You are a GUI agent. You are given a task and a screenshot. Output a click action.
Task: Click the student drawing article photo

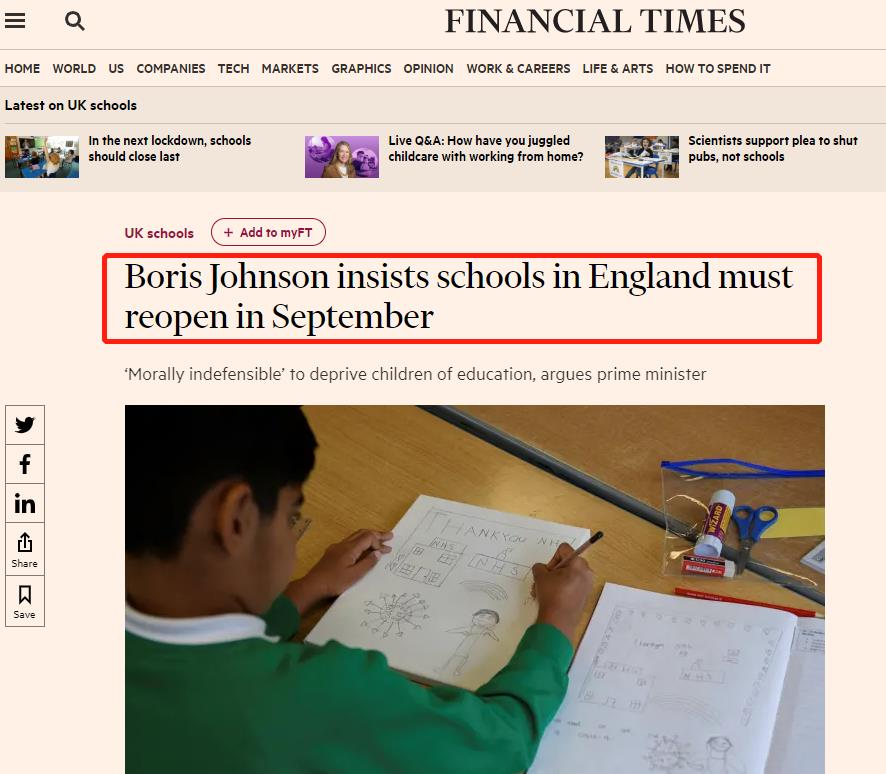coord(475,589)
